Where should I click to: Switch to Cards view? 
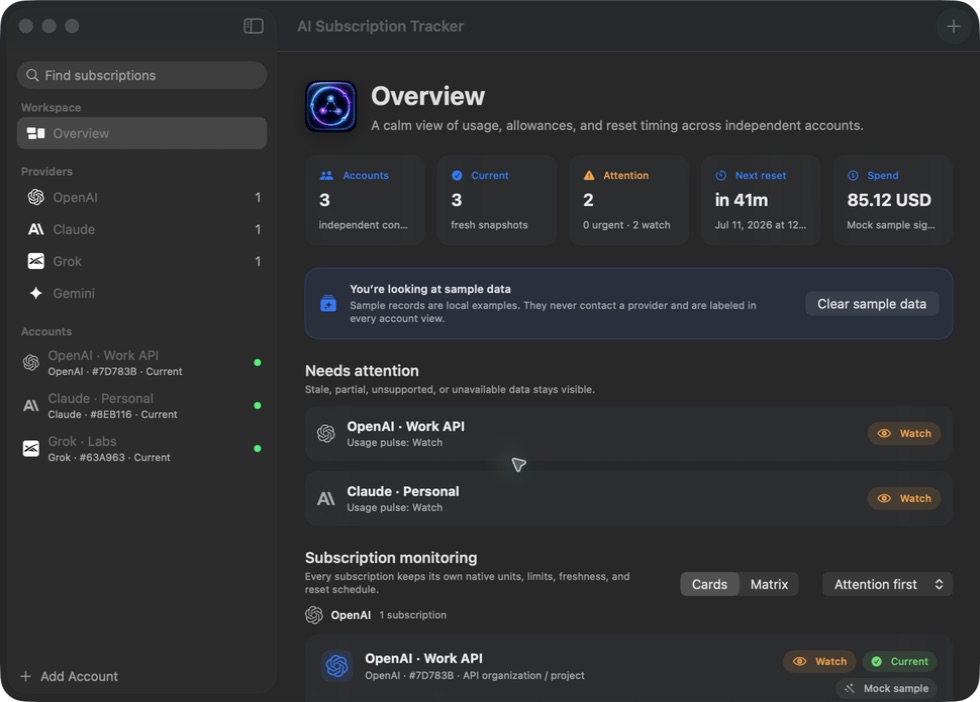[x=709, y=584]
